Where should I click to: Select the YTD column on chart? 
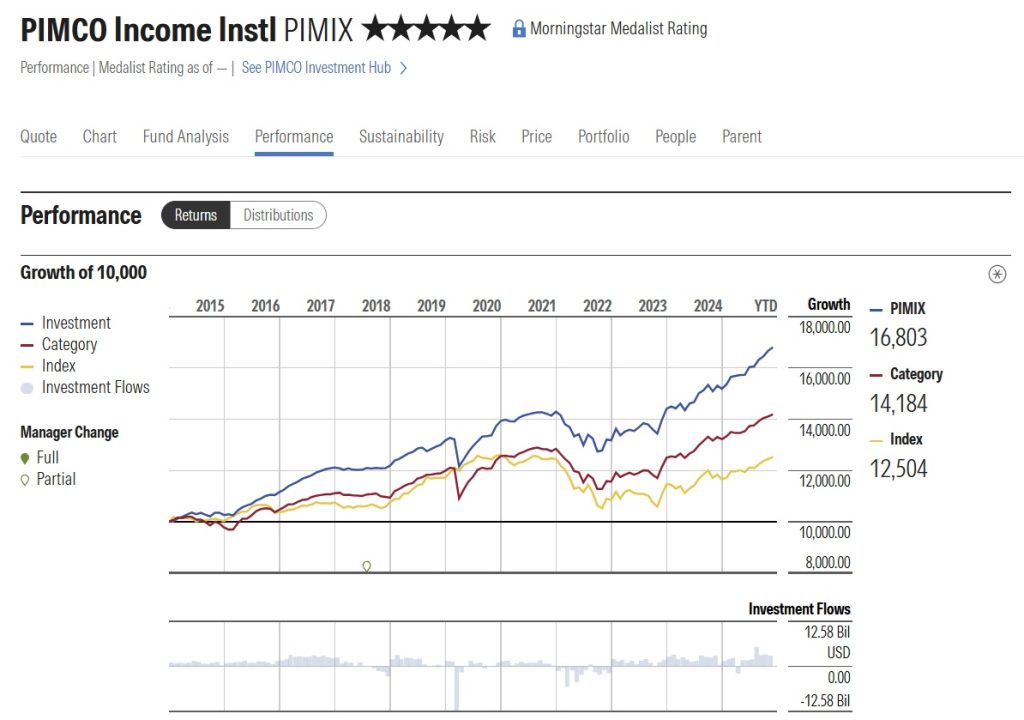tap(765, 306)
